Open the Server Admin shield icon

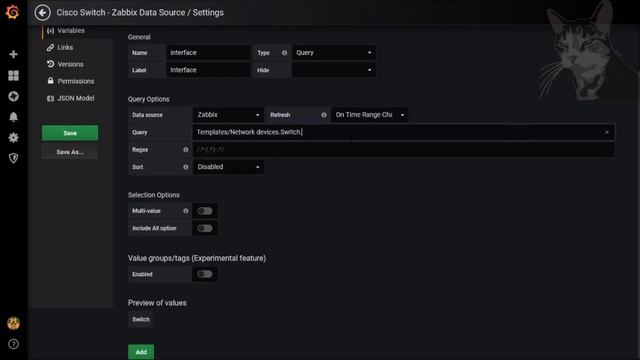pyautogui.click(x=13, y=158)
